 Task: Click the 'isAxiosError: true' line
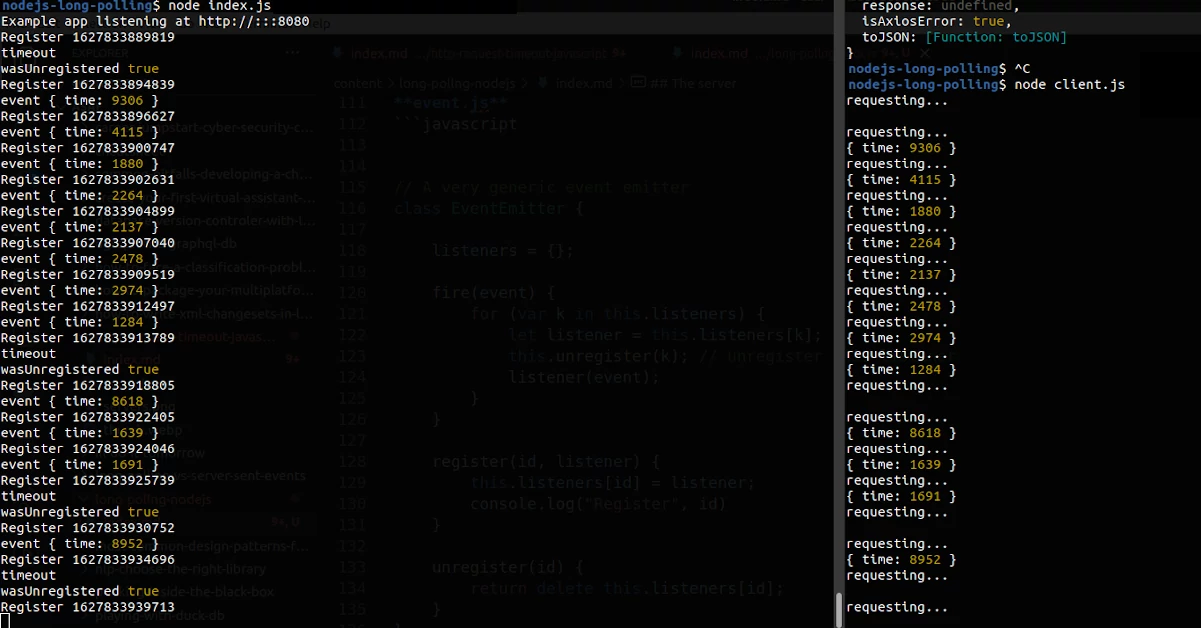936,21
